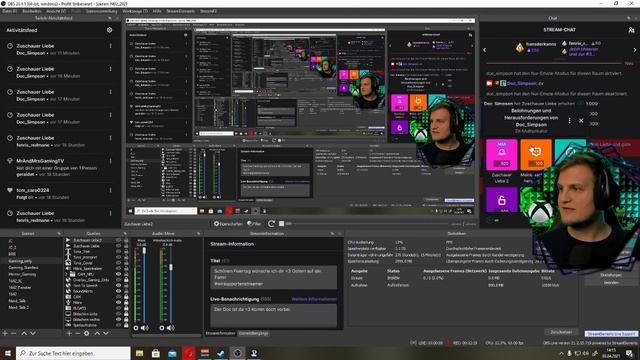Screen dimensions: 640x360
Task: Remove the selected scene with the minus
Action: [x=13, y=333]
